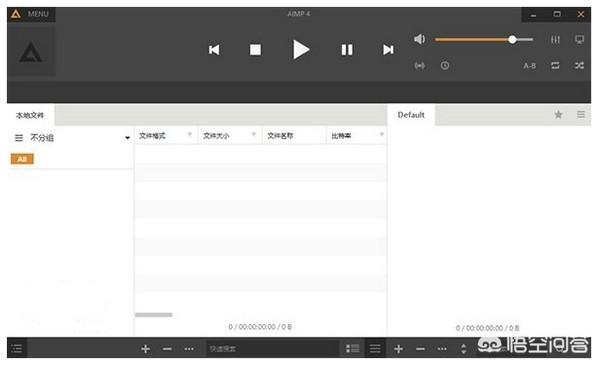Open the sleep timer clock icon
The width and height of the screenshot is (600, 365).
pos(445,66)
